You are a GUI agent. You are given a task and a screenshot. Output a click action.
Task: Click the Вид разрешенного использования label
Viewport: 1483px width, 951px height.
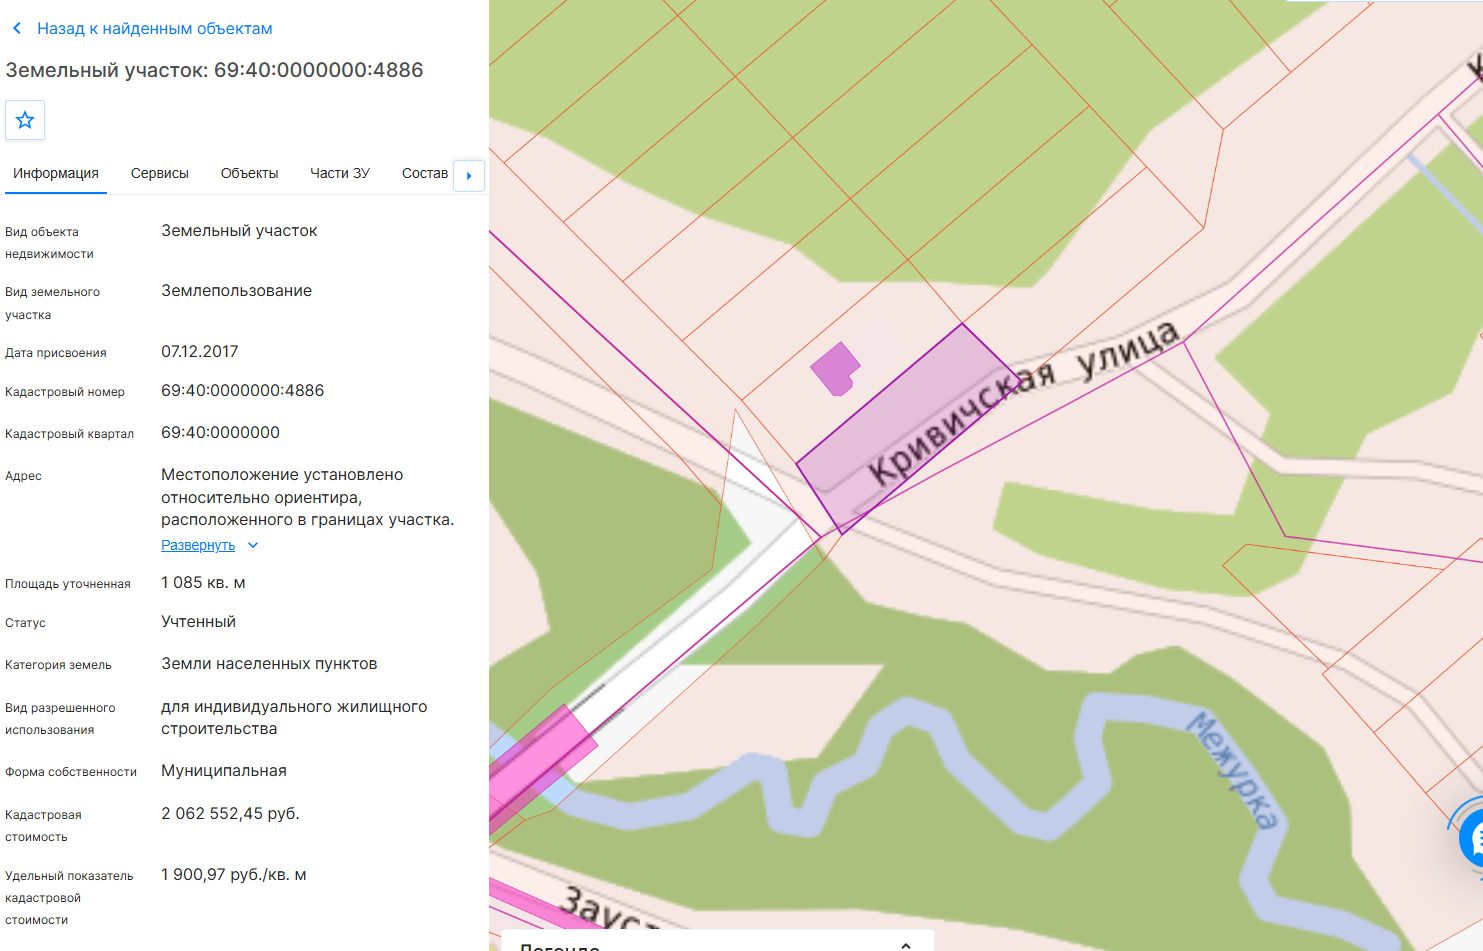[60, 719]
